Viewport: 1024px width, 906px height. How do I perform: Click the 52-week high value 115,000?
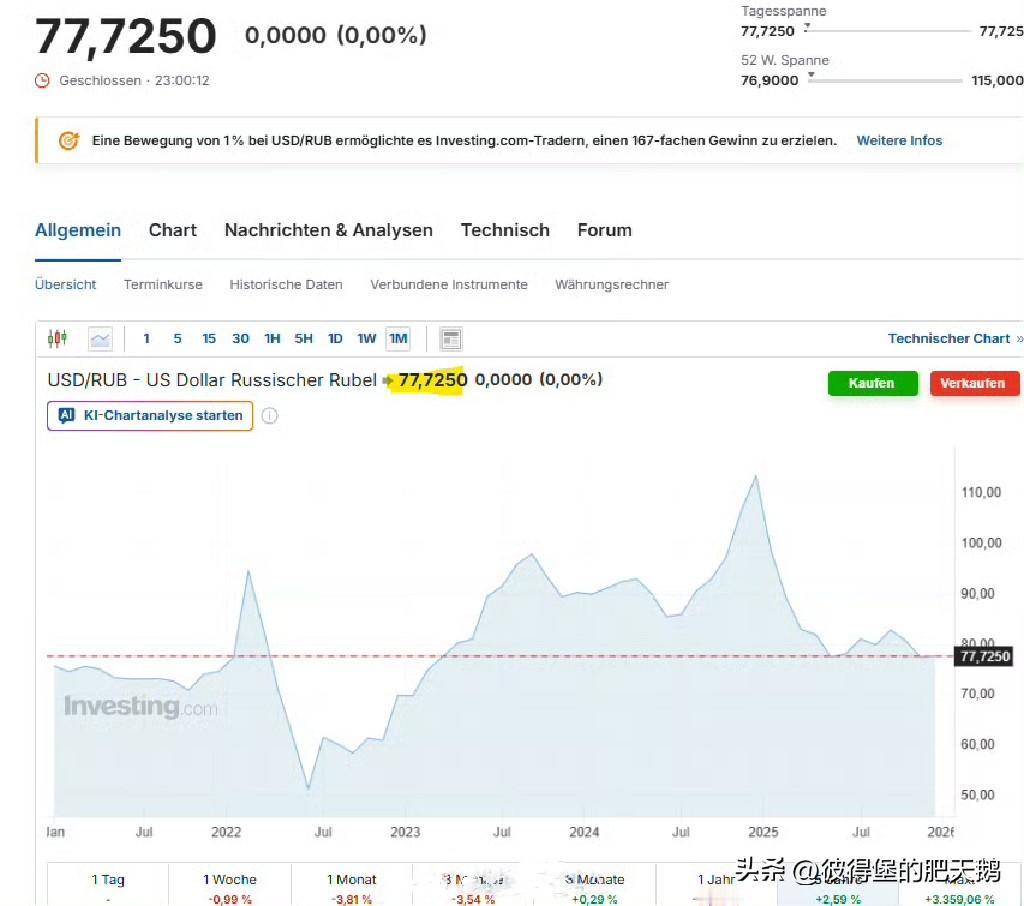[x=997, y=80]
